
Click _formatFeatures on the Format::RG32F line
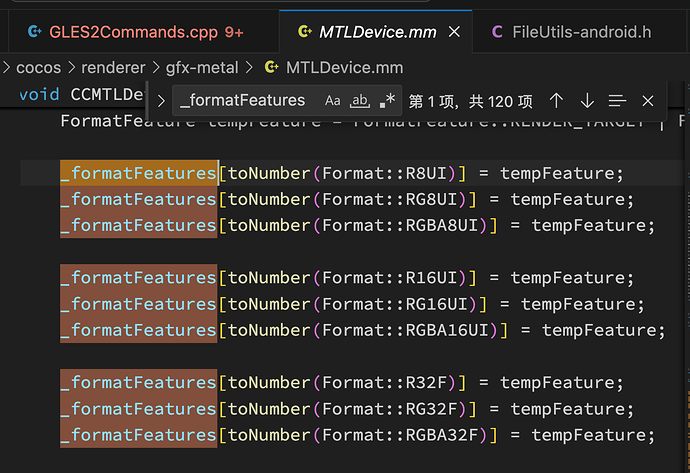(x=139, y=409)
